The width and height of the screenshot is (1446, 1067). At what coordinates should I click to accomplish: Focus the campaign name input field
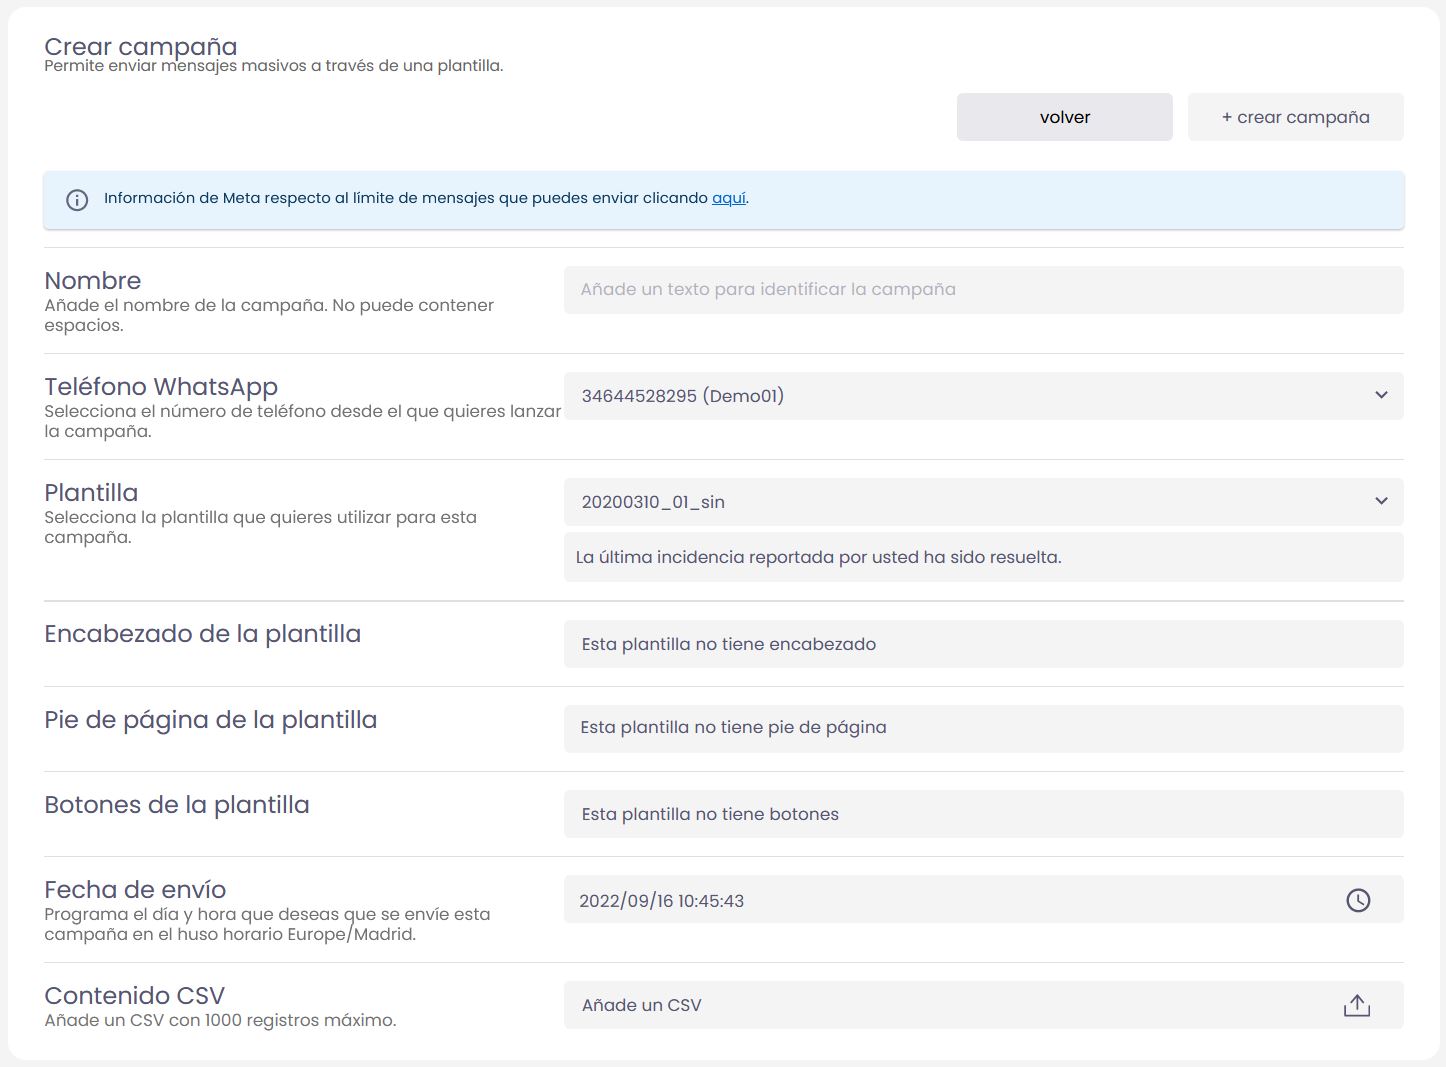(x=983, y=290)
